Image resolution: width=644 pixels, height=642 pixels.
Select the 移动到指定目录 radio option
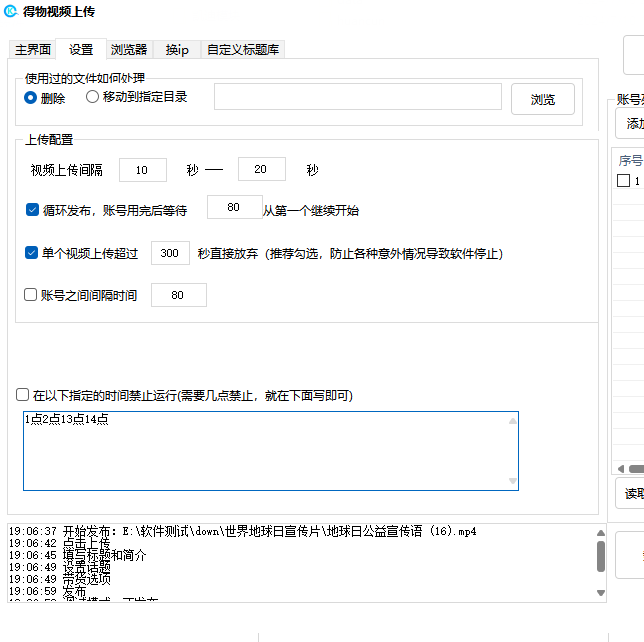pos(137,97)
